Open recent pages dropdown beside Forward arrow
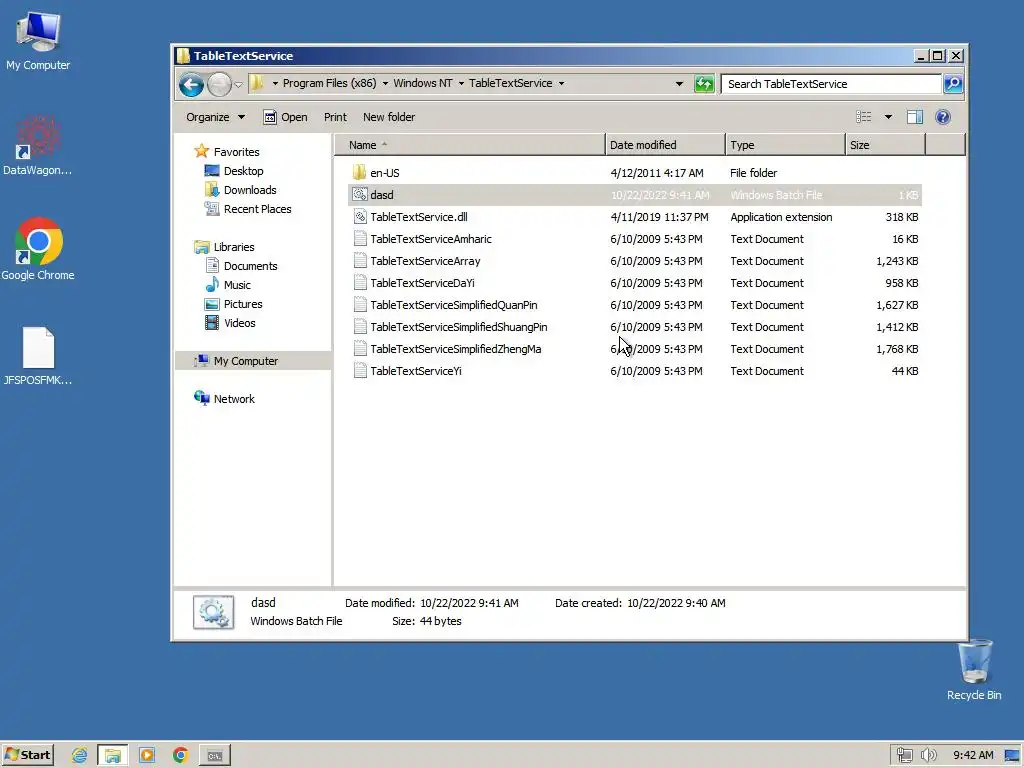Image resolution: width=1024 pixels, height=768 pixels. (238, 84)
